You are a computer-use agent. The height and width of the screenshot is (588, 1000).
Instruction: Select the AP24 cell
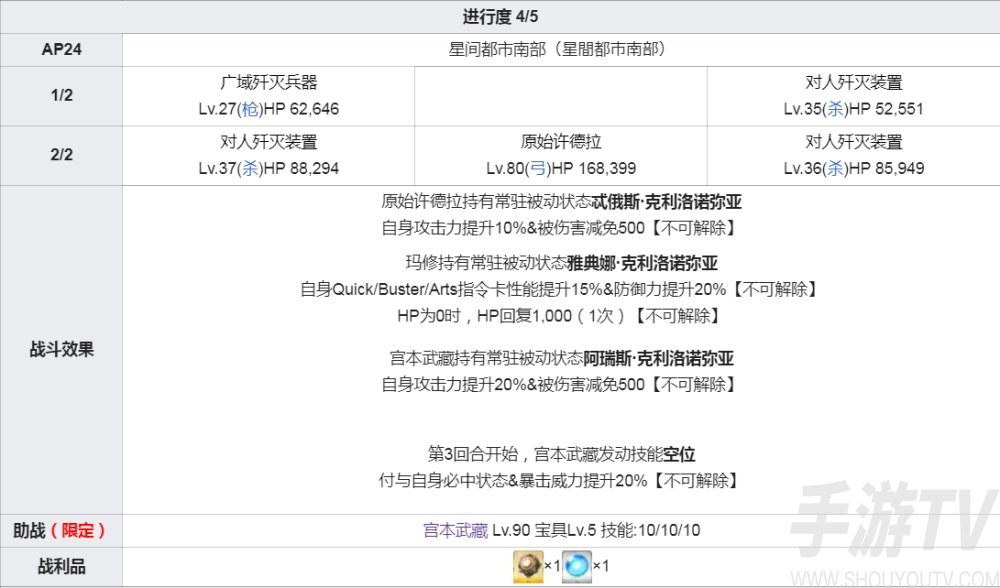[61, 50]
